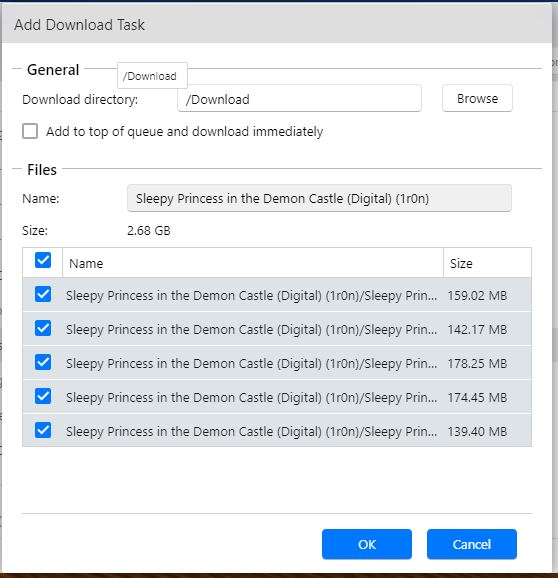Sort files by the Name column header

tap(253, 263)
